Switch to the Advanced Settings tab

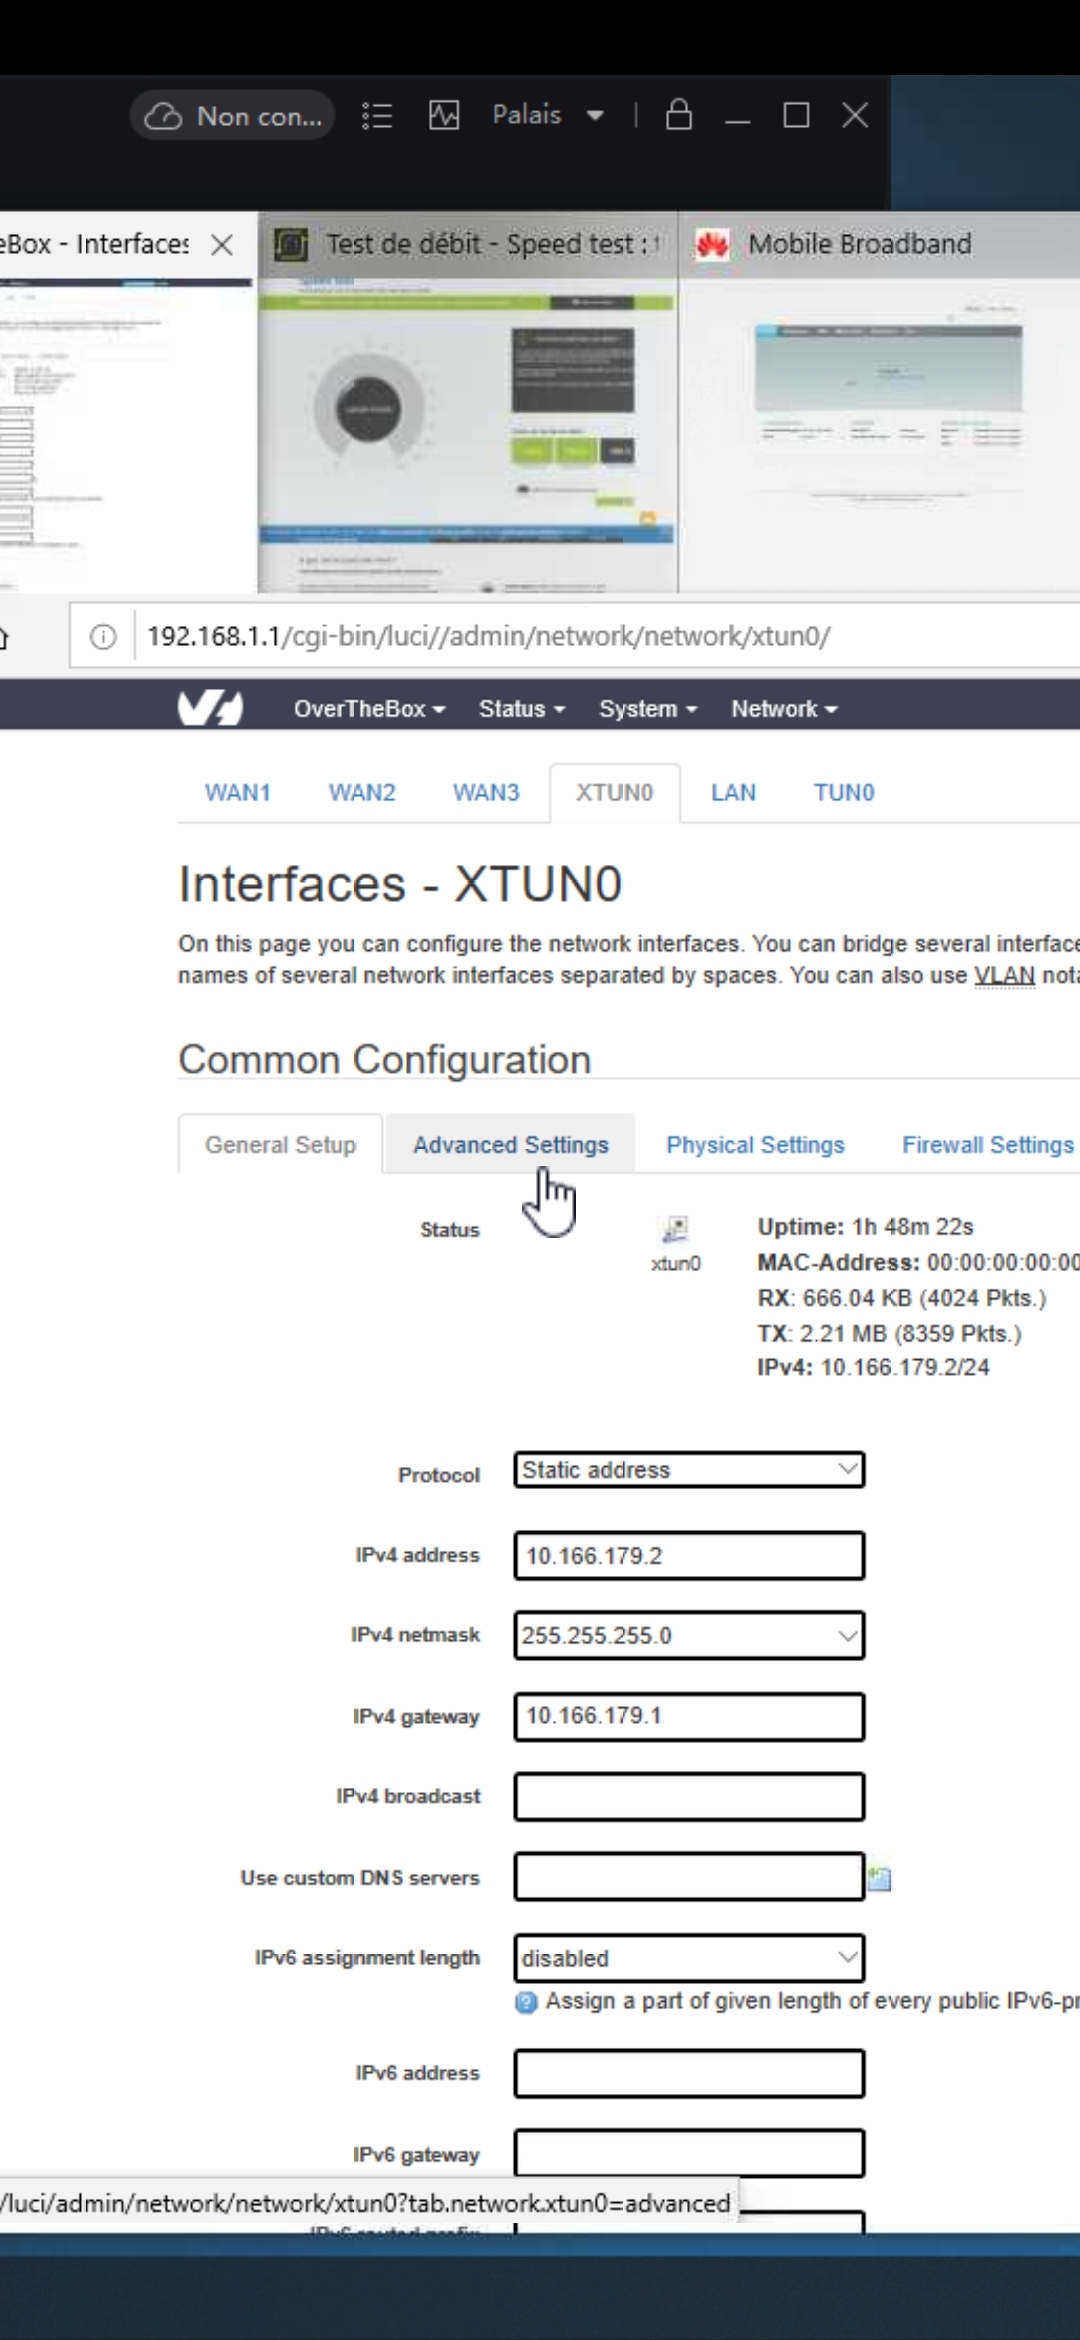(x=510, y=1145)
